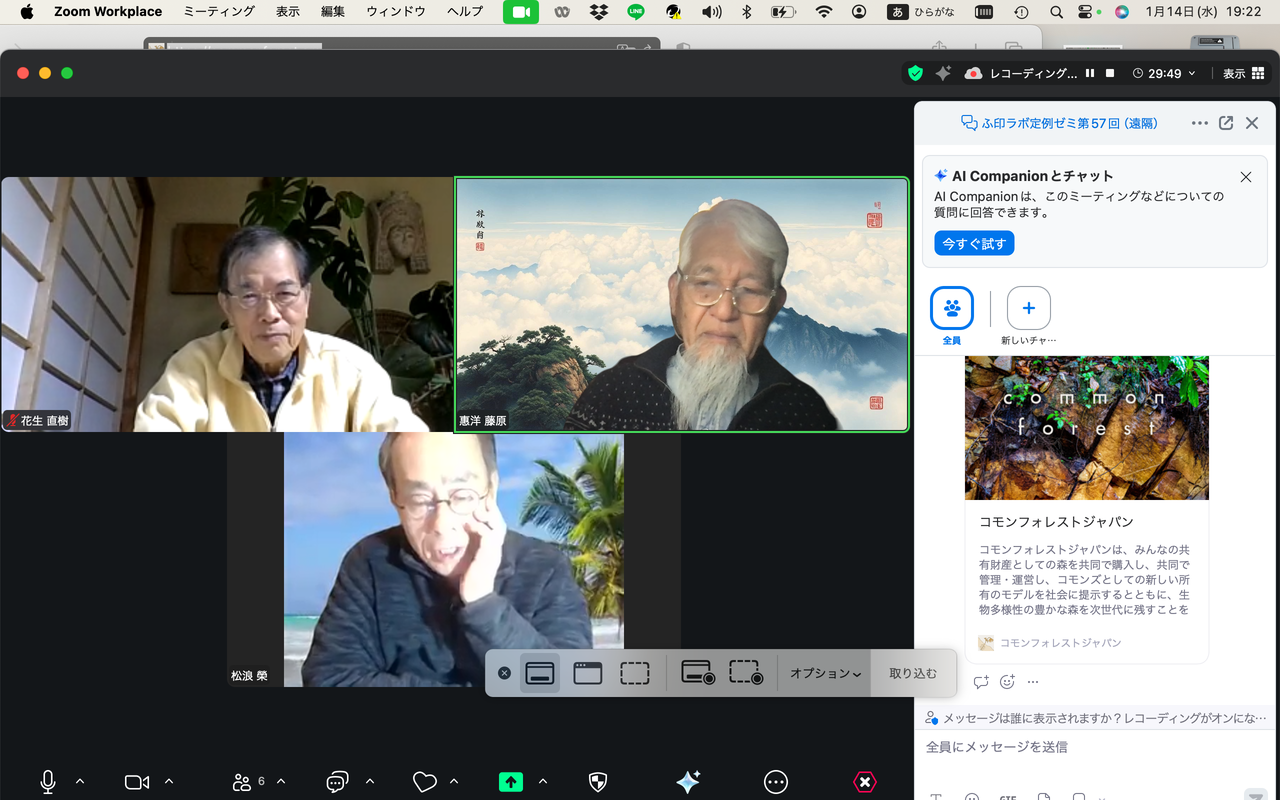1280x800 pixels.
Task: Pop out the chat panel
Action: pyautogui.click(x=1226, y=123)
